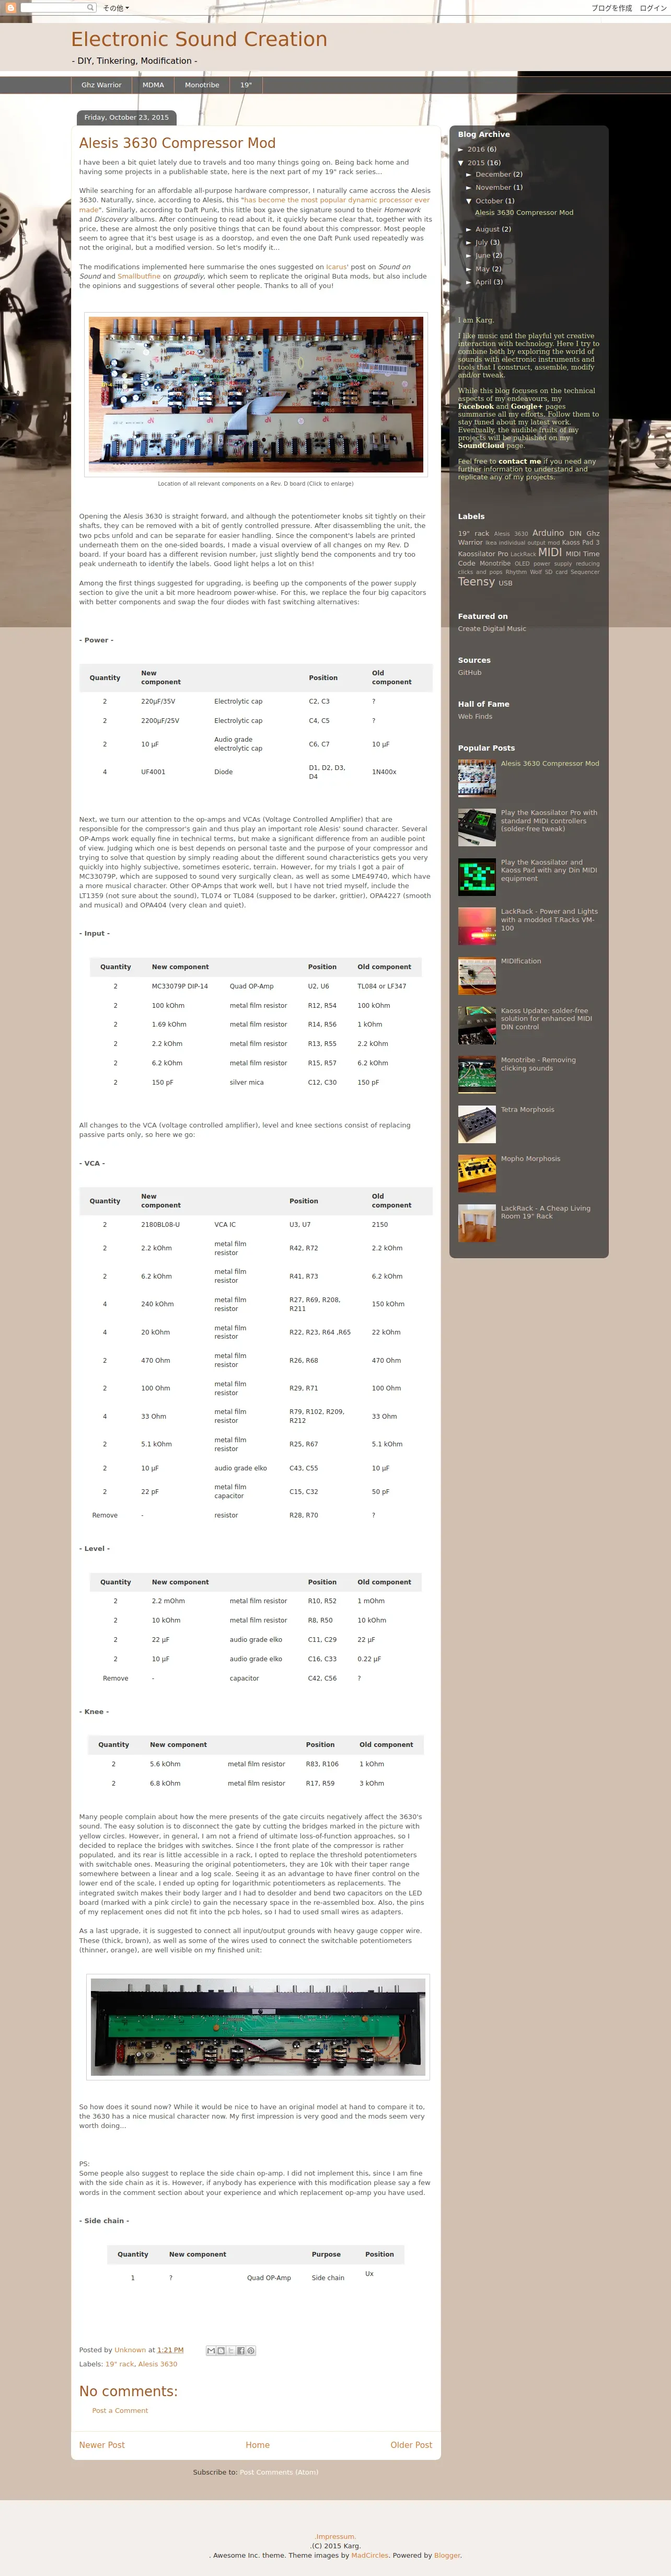Open Monotribe - Removing clicking sounds post
The image size is (671, 2576).
pos(538,1064)
